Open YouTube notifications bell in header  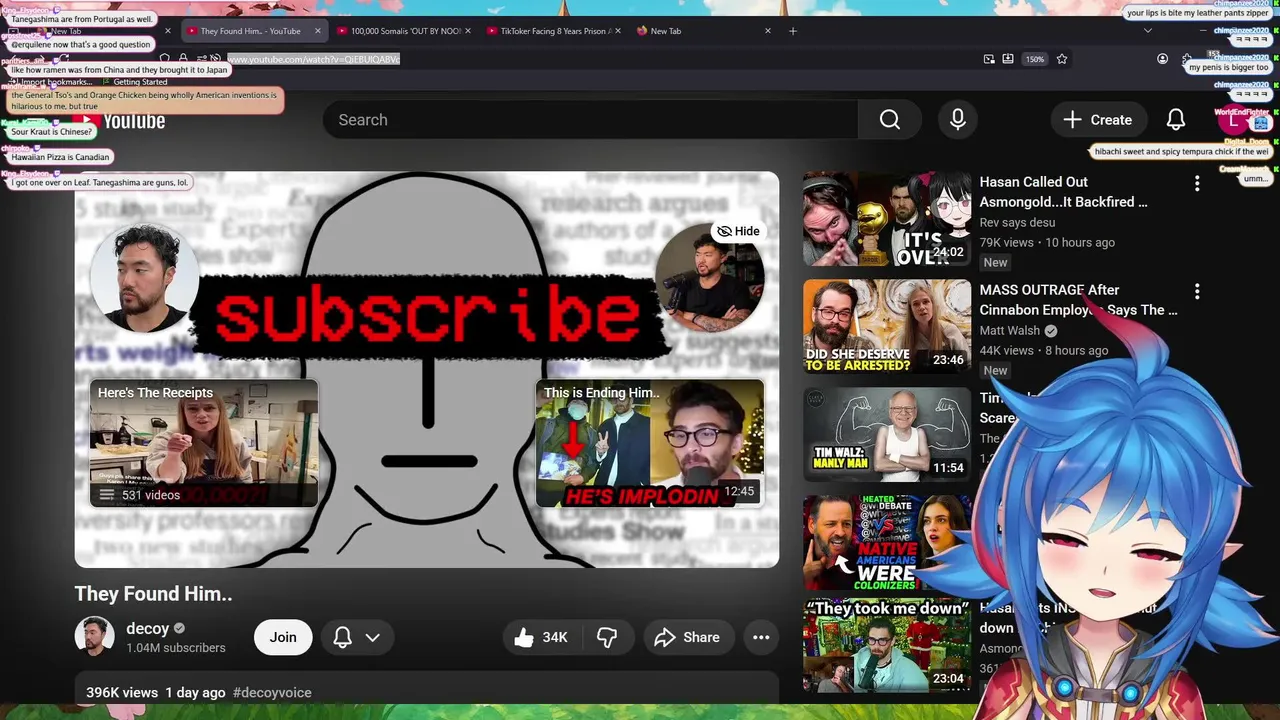[1176, 120]
